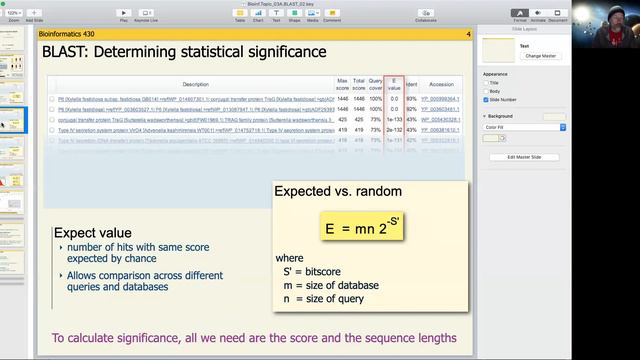
Task: Click the 'Expected vs. random' heading
Action: [x=338, y=191]
